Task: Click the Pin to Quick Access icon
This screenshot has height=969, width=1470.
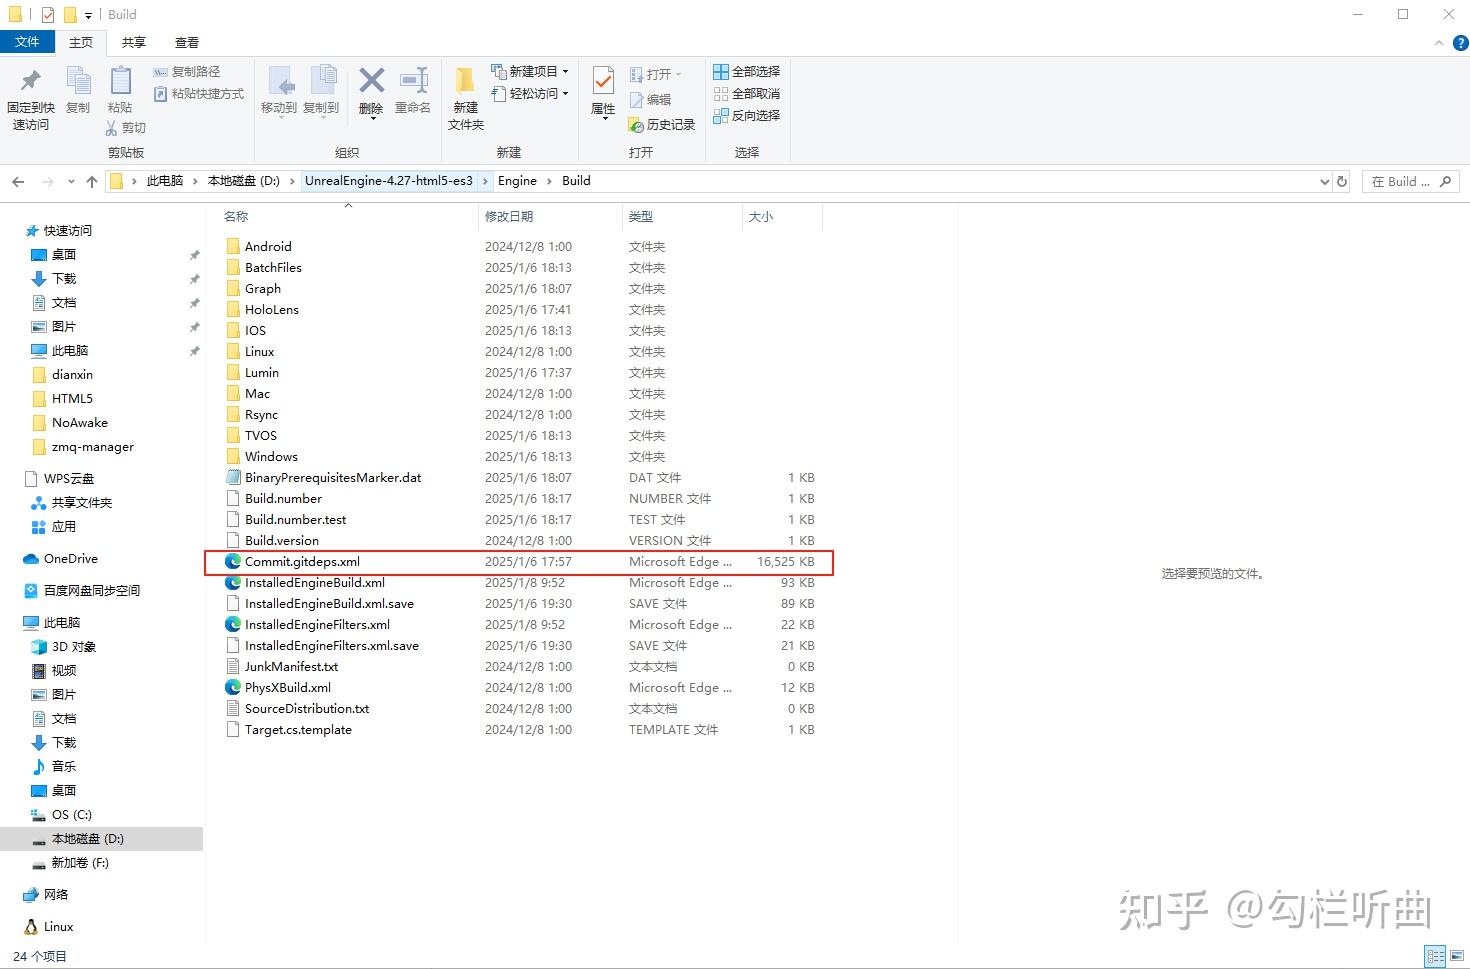Action: pos(30,95)
